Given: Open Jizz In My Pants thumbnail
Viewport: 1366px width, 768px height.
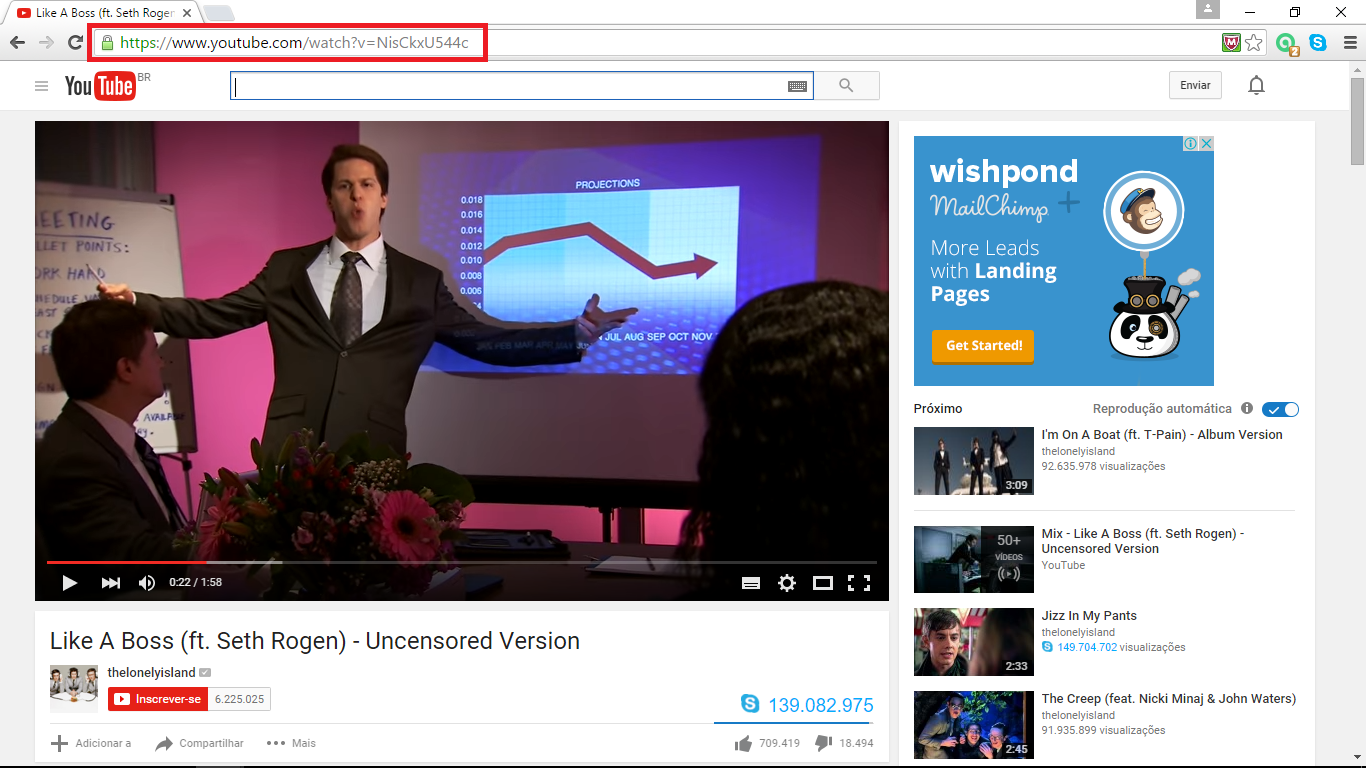Looking at the screenshot, I should pyautogui.click(x=974, y=642).
